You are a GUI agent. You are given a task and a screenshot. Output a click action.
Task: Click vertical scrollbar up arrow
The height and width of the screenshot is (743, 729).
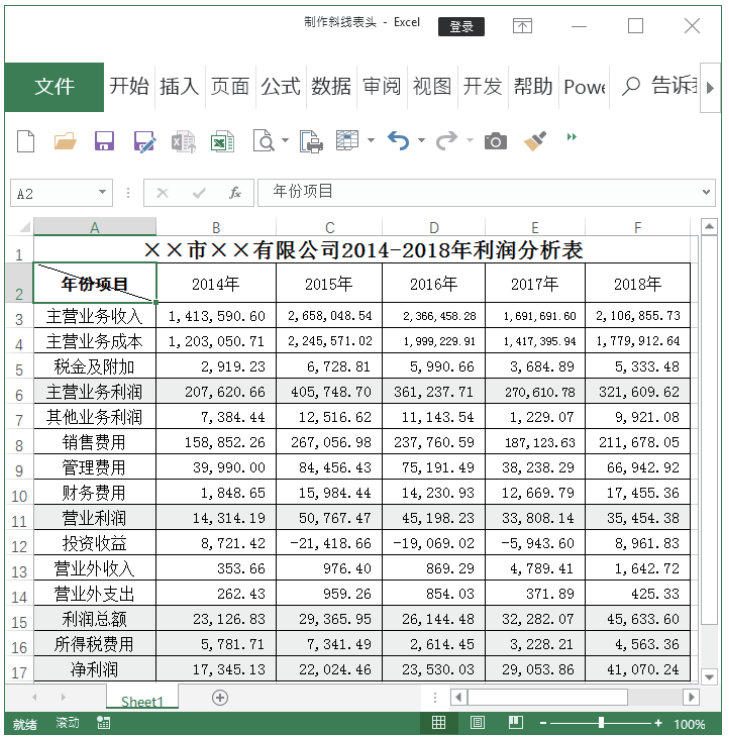(x=709, y=227)
